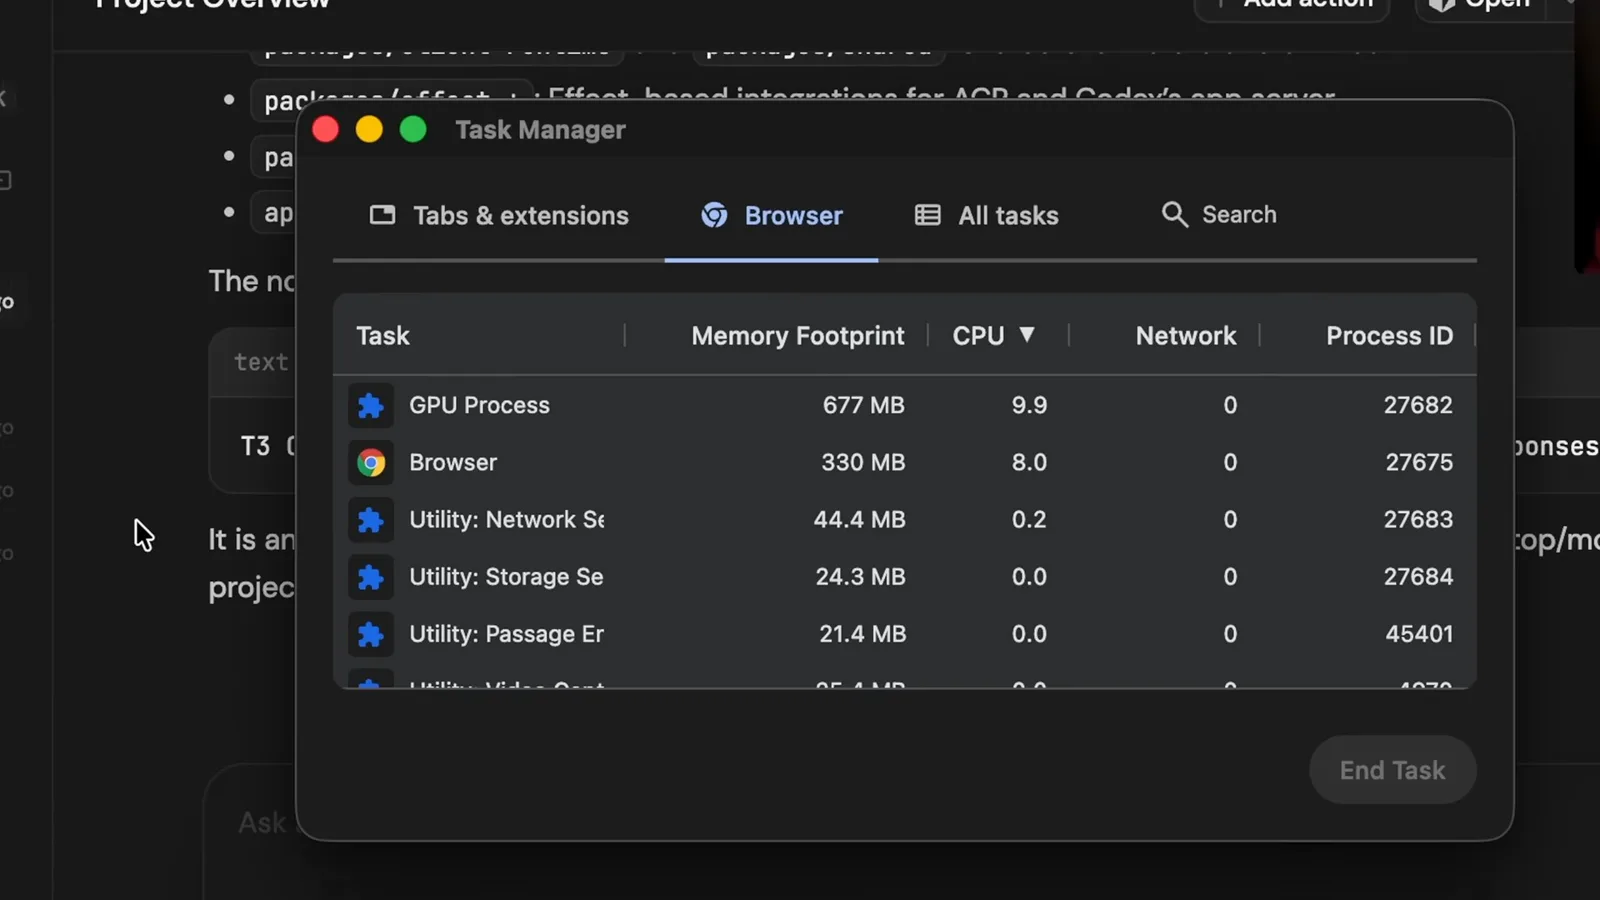Click the 9.9 CPU value
1600x900 pixels.
1029,405
